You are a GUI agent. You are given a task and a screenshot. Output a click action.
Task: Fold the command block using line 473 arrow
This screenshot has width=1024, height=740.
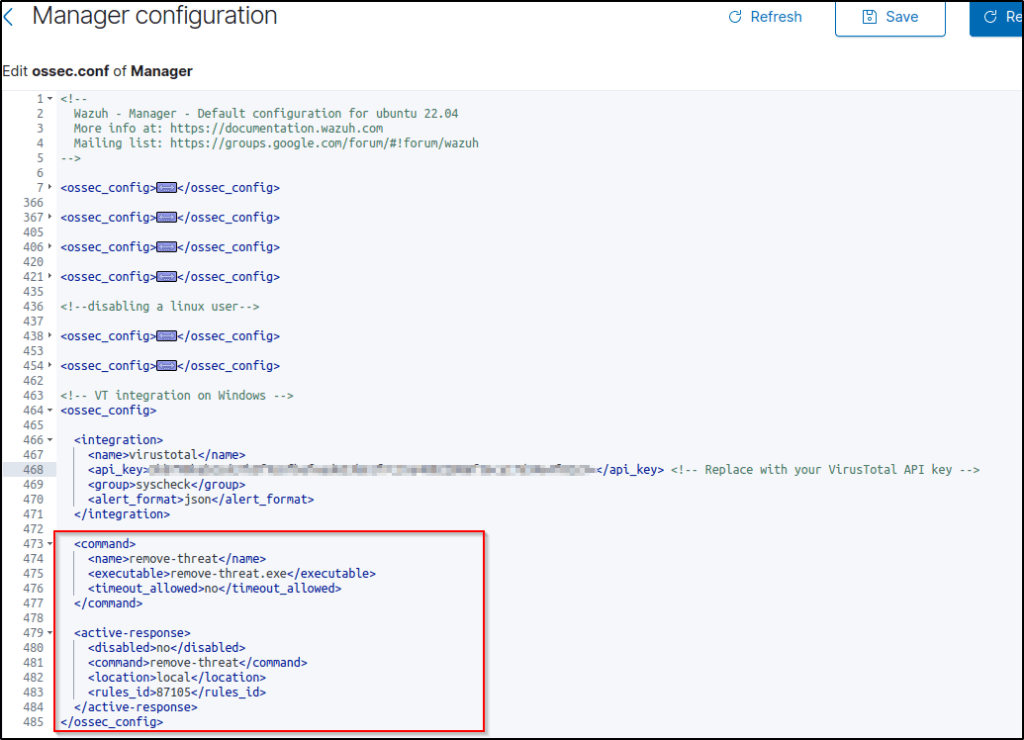coord(50,544)
